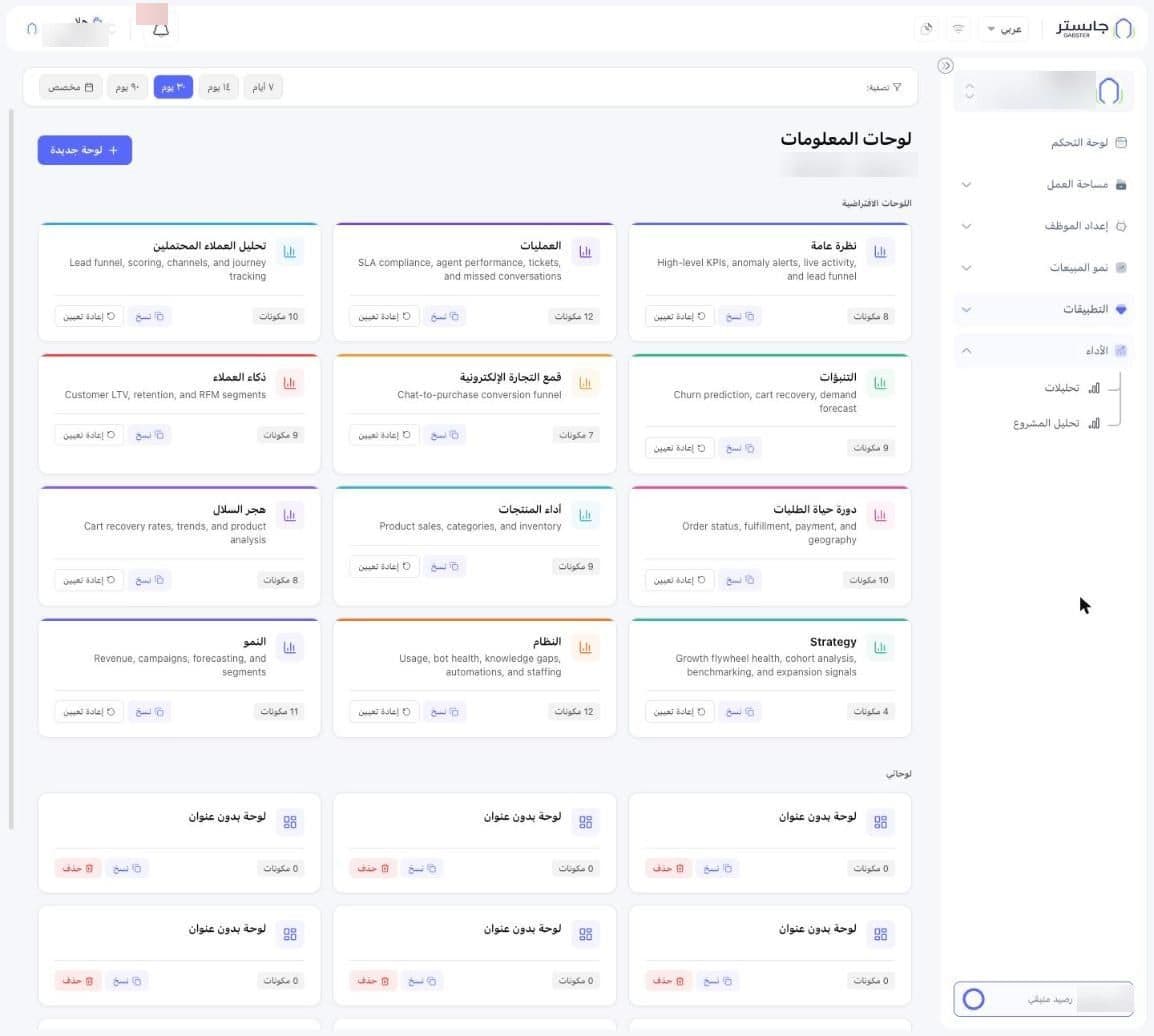Open the عربي language dropdown
The height and width of the screenshot is (1036, 1154).
(x=1005, y=29)
